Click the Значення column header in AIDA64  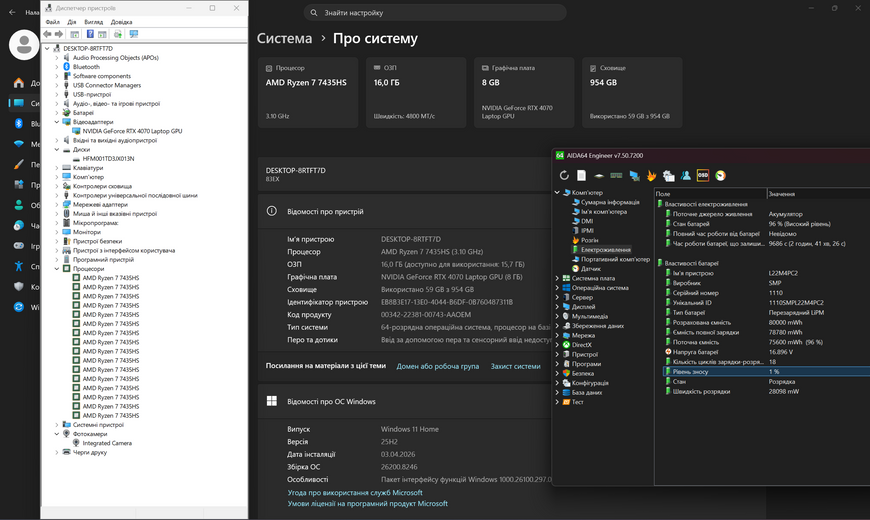point(818,194)
